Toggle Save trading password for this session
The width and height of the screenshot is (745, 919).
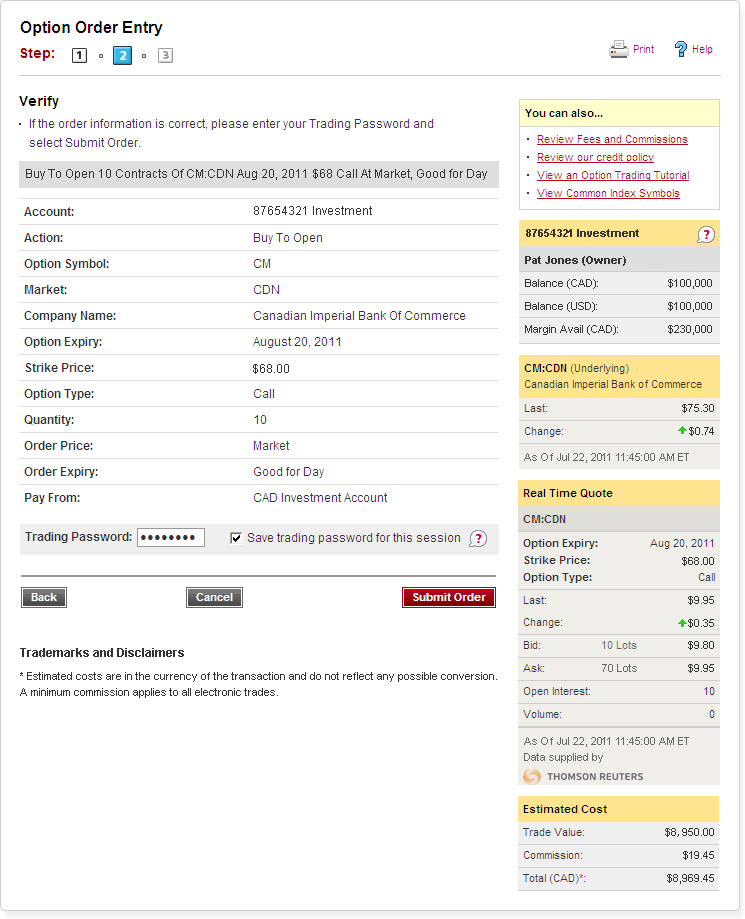(x=236, y=538)
